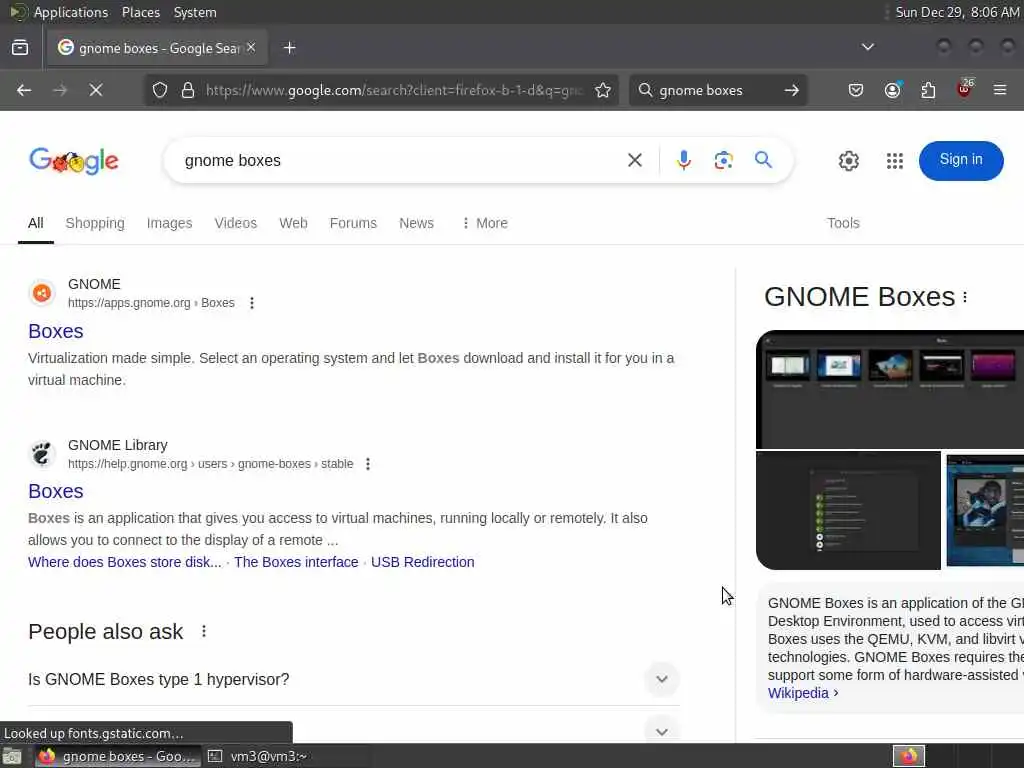
Task: Open the Firefox account icon
Action: click(x=892, y=90)
